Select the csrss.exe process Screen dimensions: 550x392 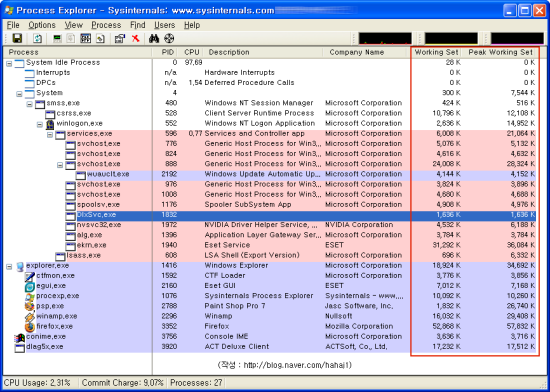[x=74, y=113]
